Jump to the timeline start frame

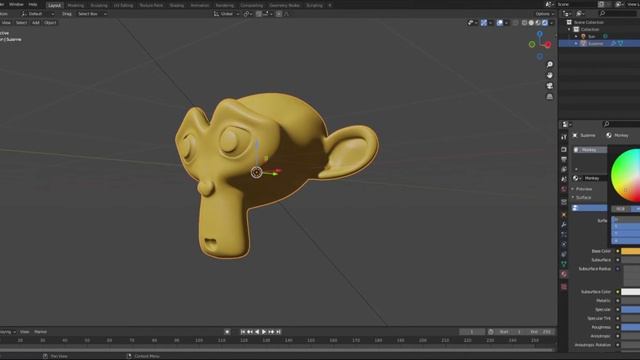243,332
